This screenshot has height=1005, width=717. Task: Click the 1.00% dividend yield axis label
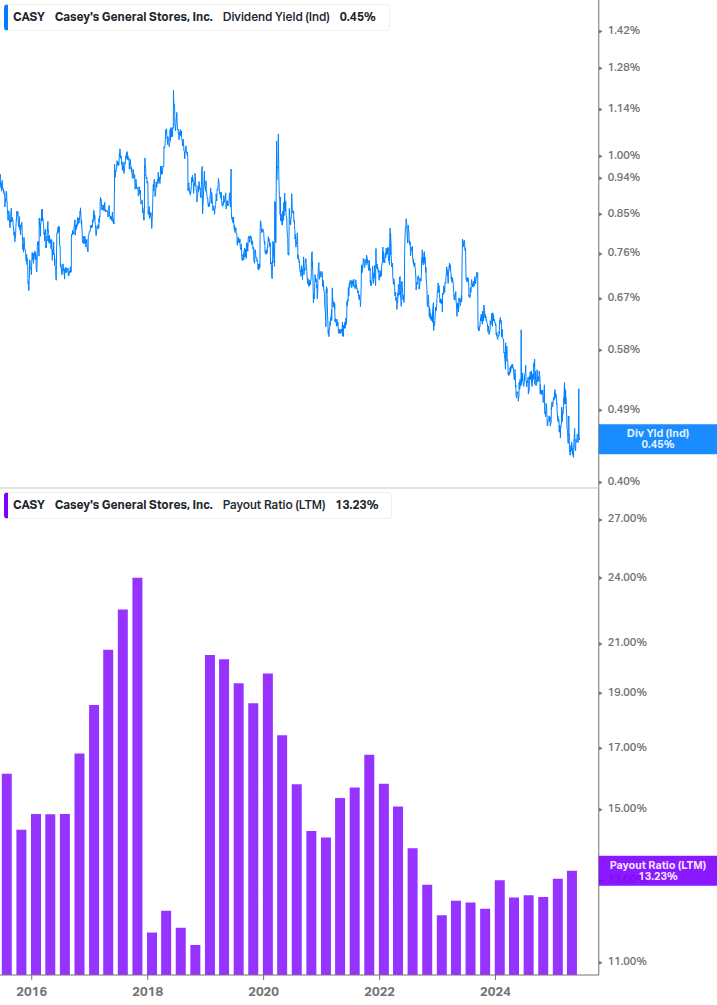(623, 155)
